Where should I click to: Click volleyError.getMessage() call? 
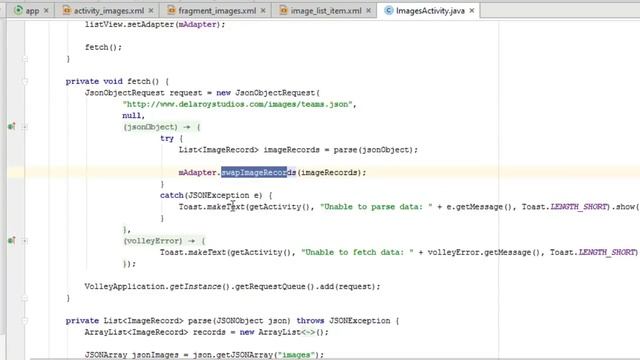tap(484, 252)
